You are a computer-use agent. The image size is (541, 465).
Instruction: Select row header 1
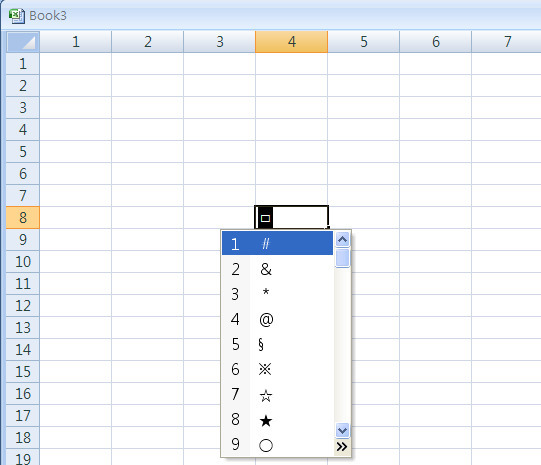[x=23, y=64]
